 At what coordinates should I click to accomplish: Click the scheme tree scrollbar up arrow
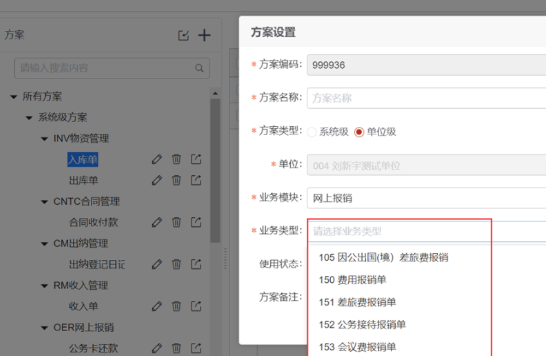(x=215, y=93)
